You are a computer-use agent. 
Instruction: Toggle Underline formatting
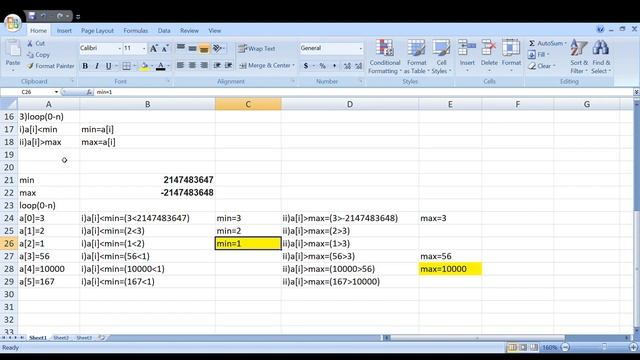pyautogui.click(x=108, y=66)
